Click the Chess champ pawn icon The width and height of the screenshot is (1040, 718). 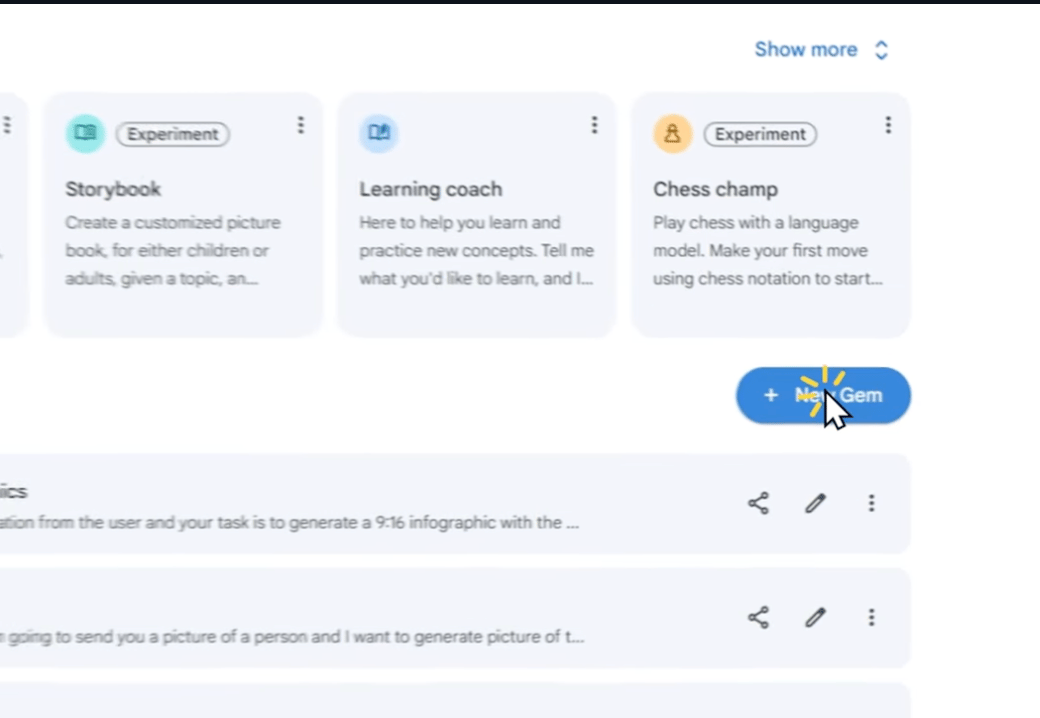click(x=673, y=133)
